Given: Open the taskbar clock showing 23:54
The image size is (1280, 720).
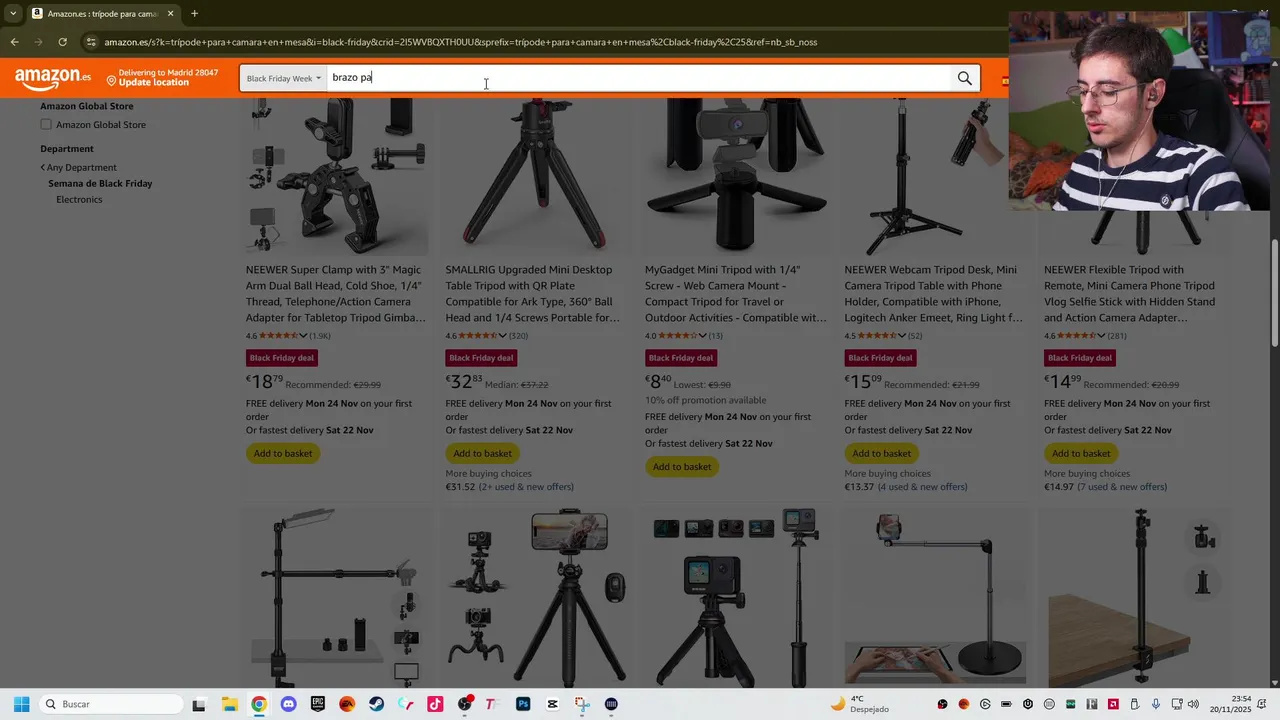Looking at the screenshot, I should tap(1230, 704).
